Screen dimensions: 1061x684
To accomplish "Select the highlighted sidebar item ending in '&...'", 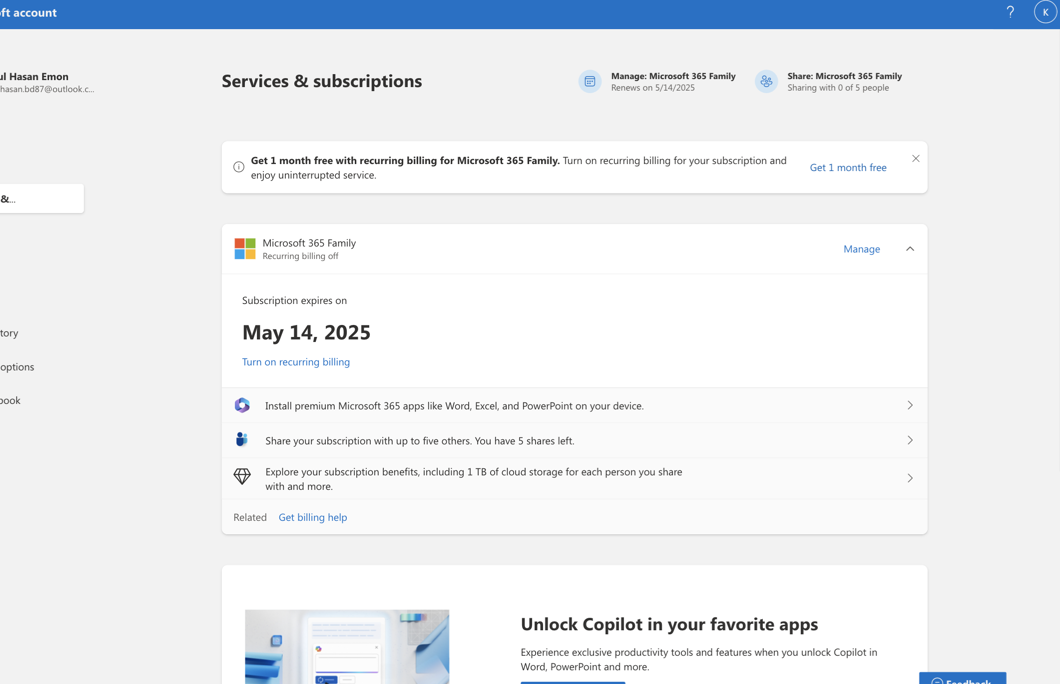I will pos(40,199).
